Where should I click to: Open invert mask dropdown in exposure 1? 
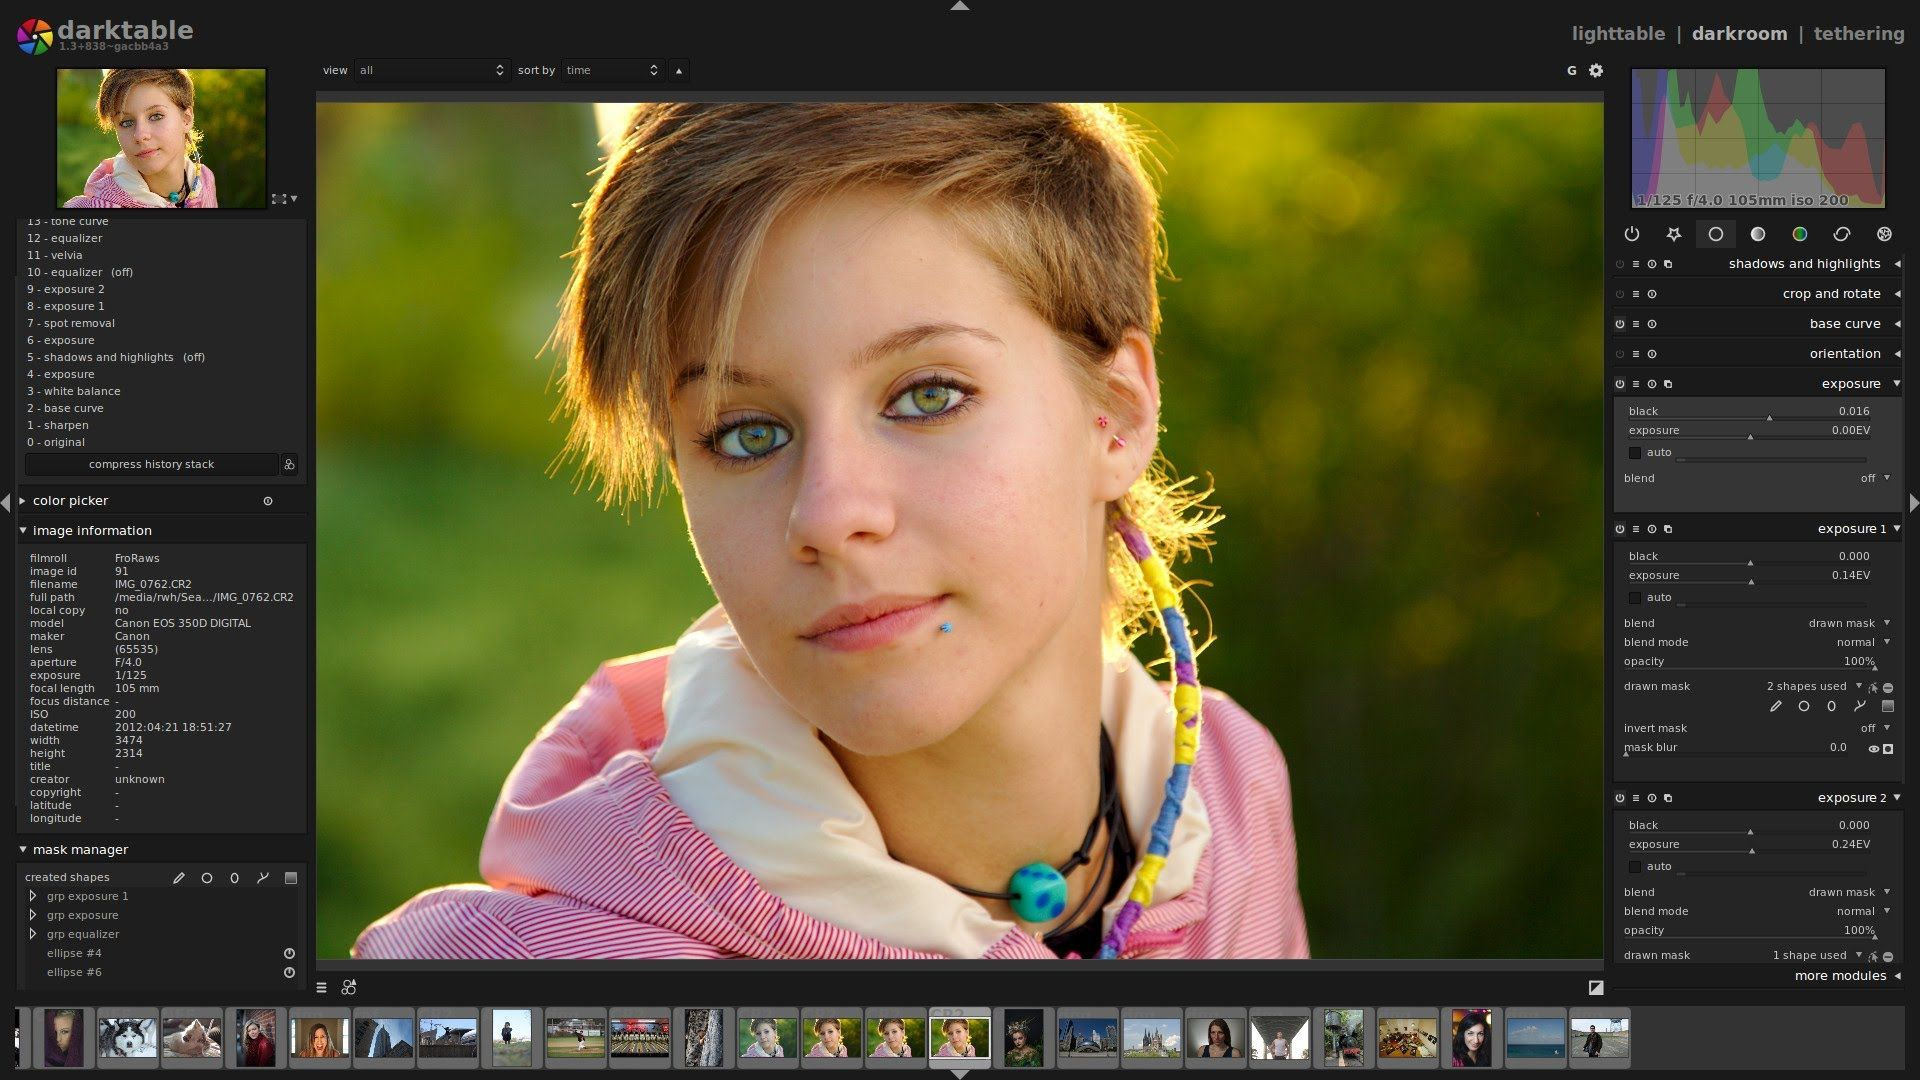(1757, 728)
